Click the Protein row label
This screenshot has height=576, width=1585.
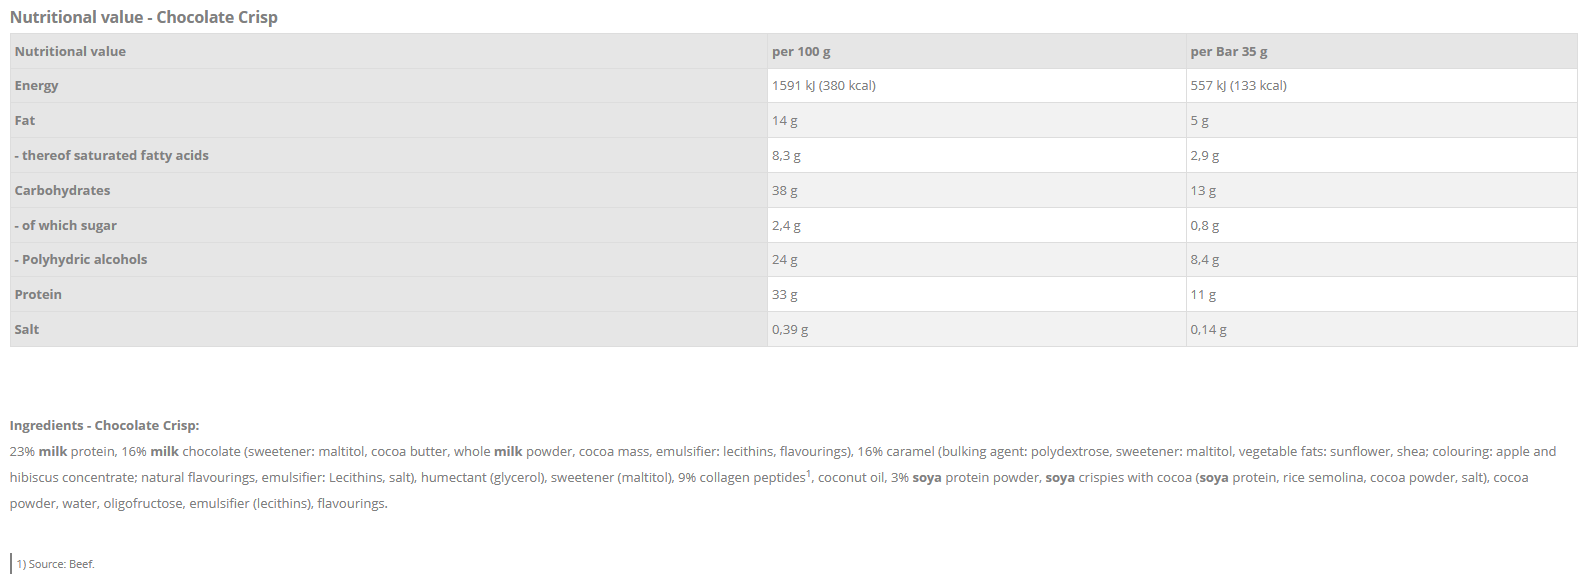tap(38, 295)
